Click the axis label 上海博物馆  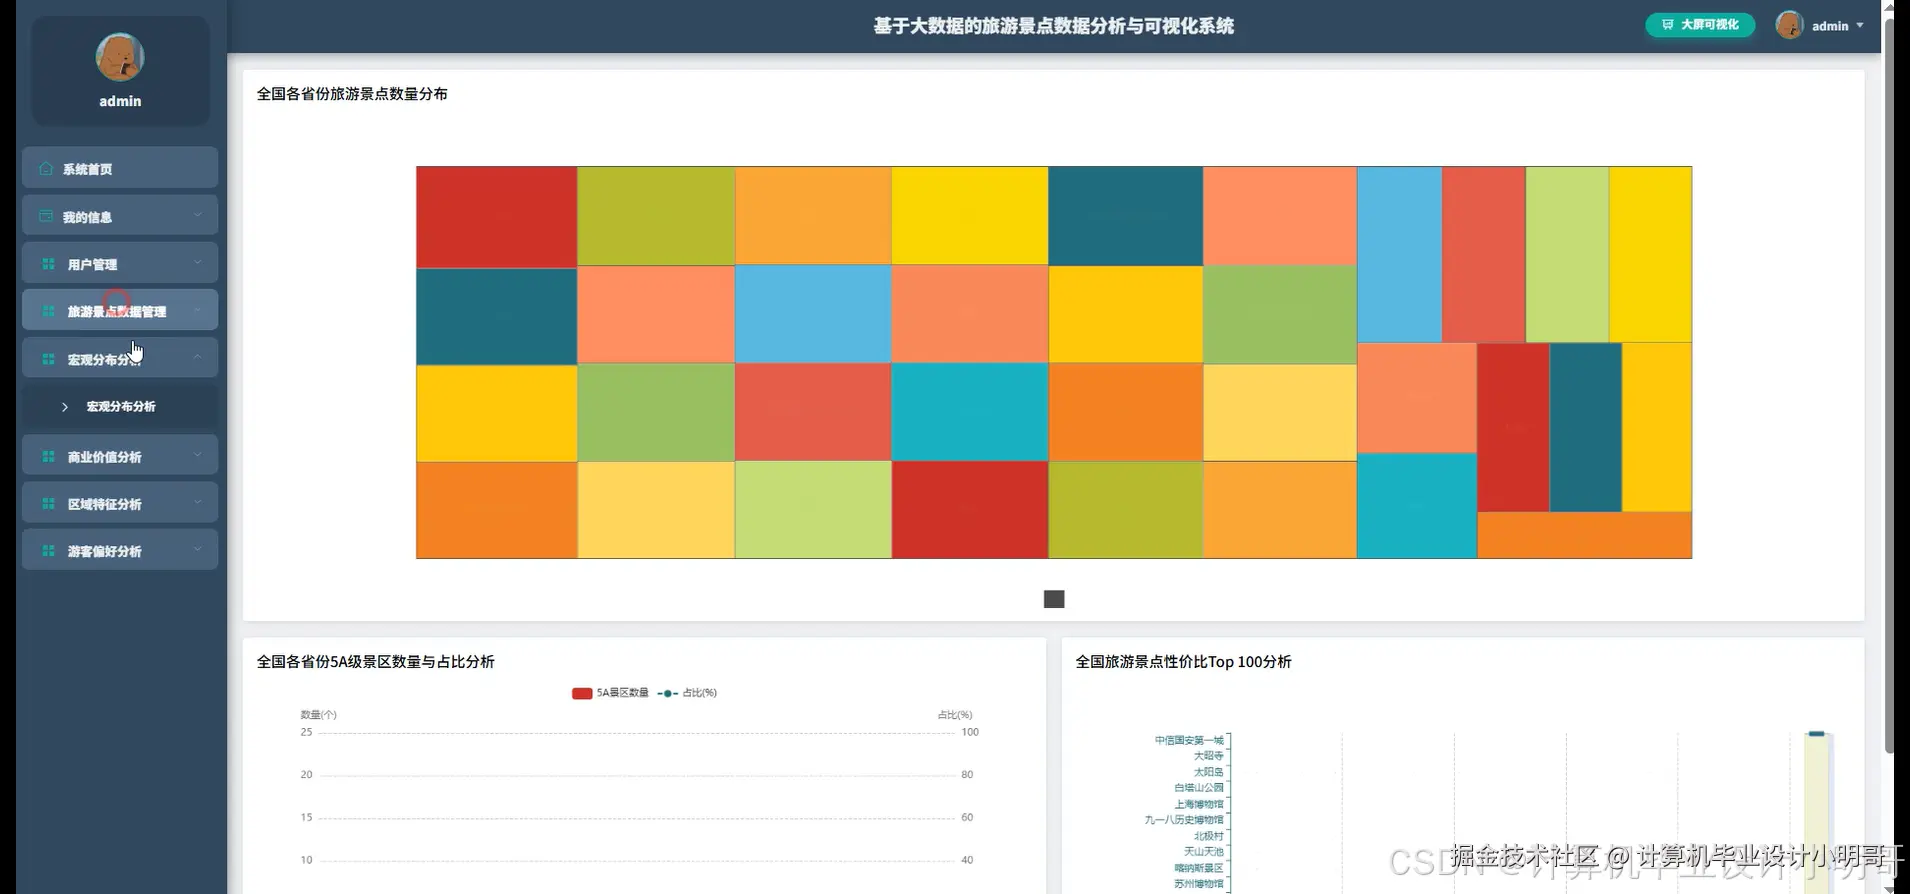(x=1199, y=804)
